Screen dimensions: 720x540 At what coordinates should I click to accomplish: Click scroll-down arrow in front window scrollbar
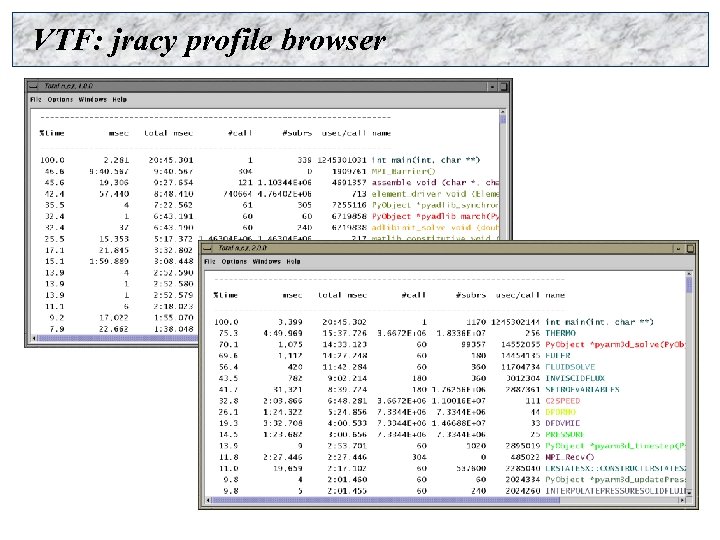click(689, 492)
